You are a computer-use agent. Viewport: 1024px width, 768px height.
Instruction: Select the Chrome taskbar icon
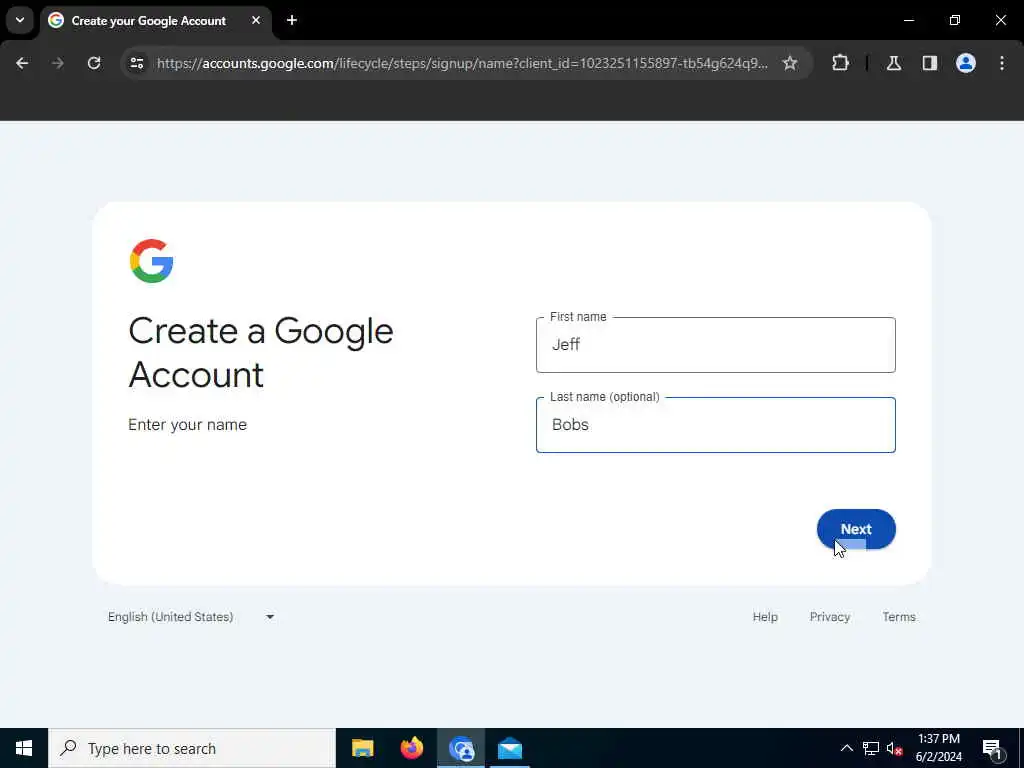point(461,748)
